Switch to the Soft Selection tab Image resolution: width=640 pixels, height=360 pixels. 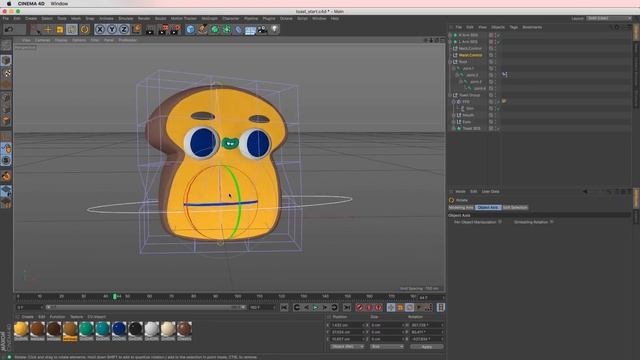[515, 207]
